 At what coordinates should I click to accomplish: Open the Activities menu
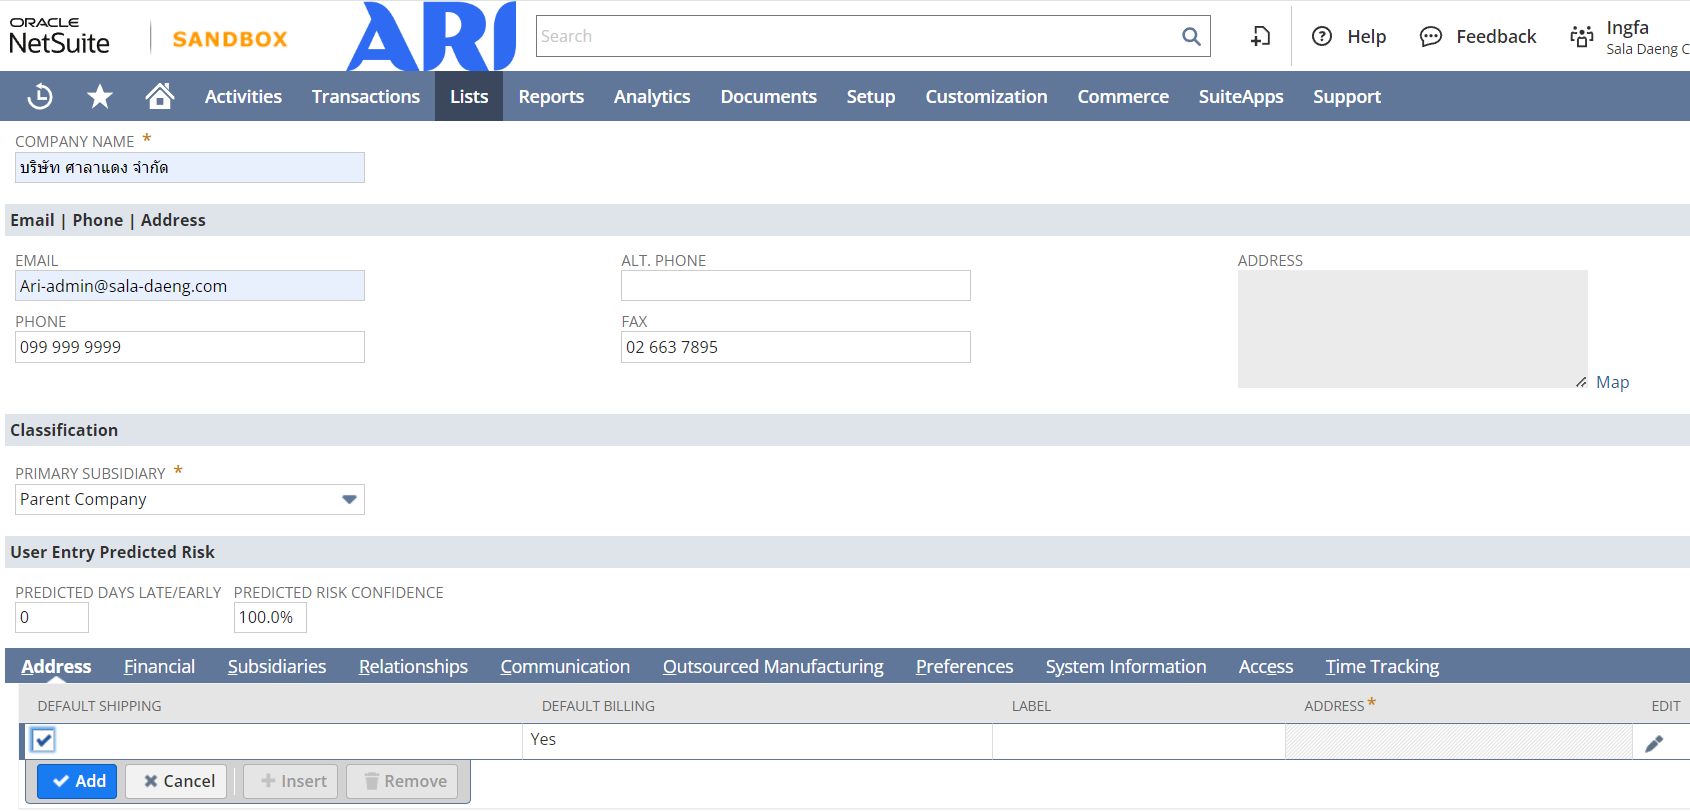pos(243,96)
